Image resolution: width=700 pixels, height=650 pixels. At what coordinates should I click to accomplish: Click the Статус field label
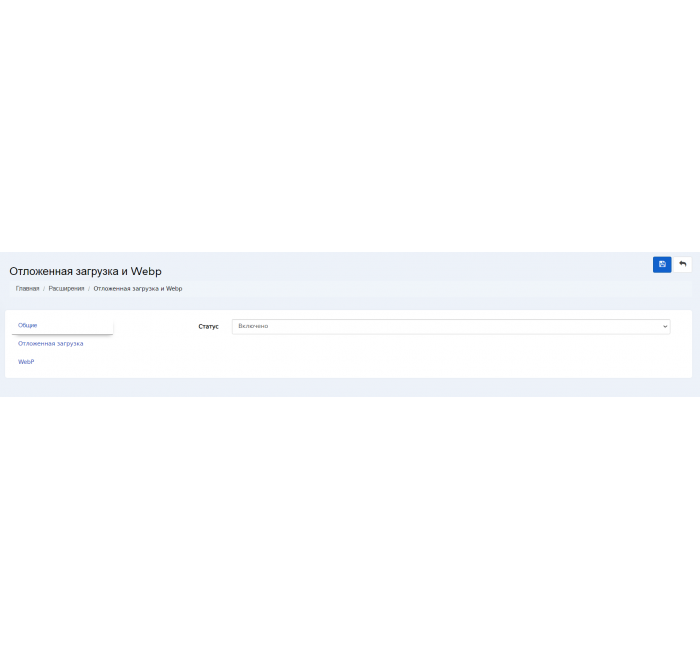point(208,327)
